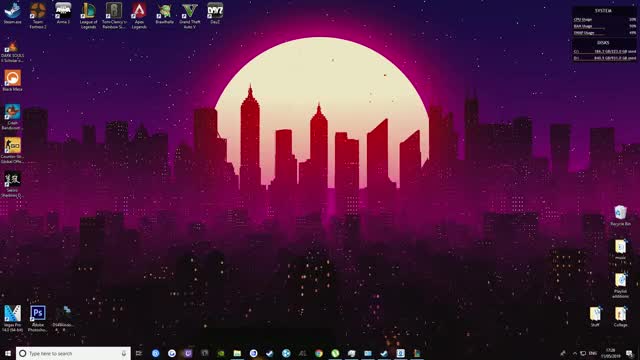Image resolution: width=640 pixels, height=360 pixels.
Task: Expand the hidden system tray icons
Action: coord(575,353)
